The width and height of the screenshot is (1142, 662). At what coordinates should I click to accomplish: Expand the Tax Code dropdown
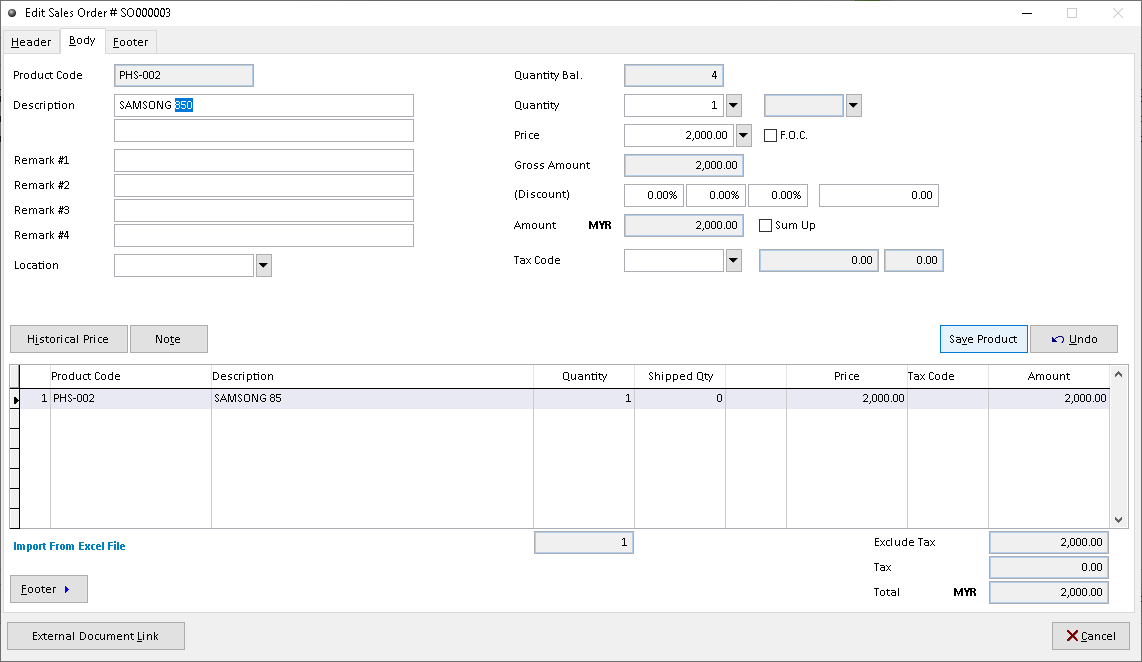click(x=733, y=260)
